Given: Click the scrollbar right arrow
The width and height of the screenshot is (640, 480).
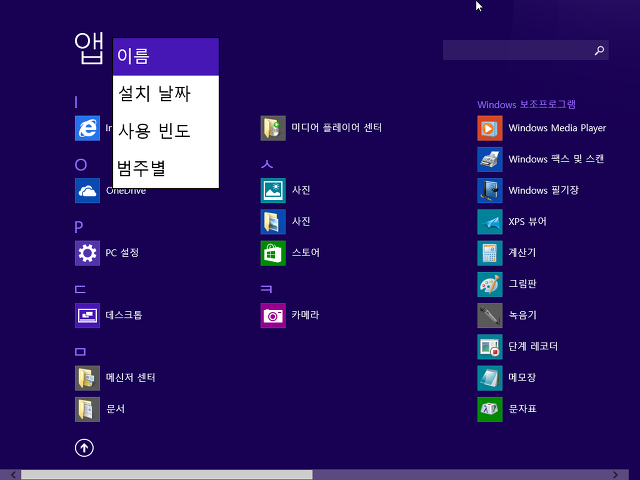Looking at the screenshot, I should coord(616,475).
